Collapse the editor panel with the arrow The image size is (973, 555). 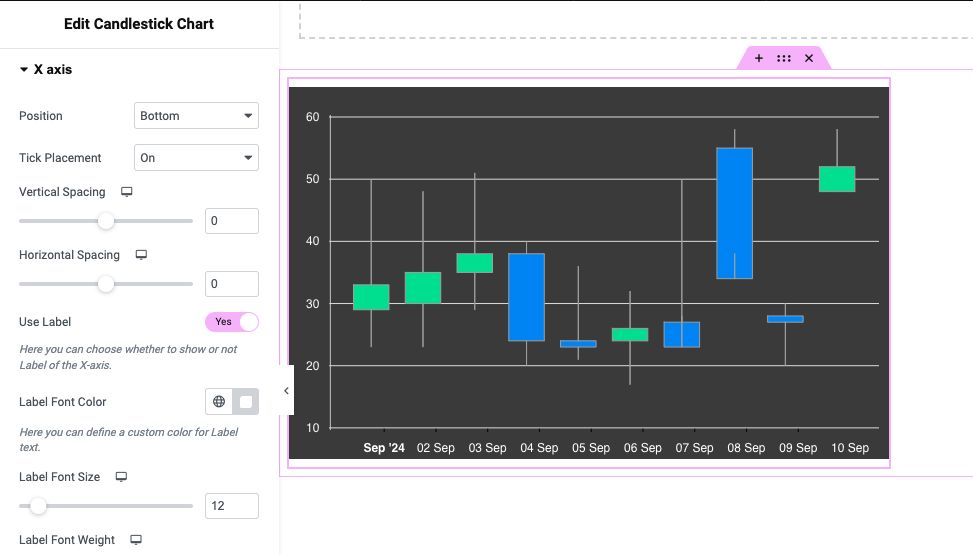[286, 390]
